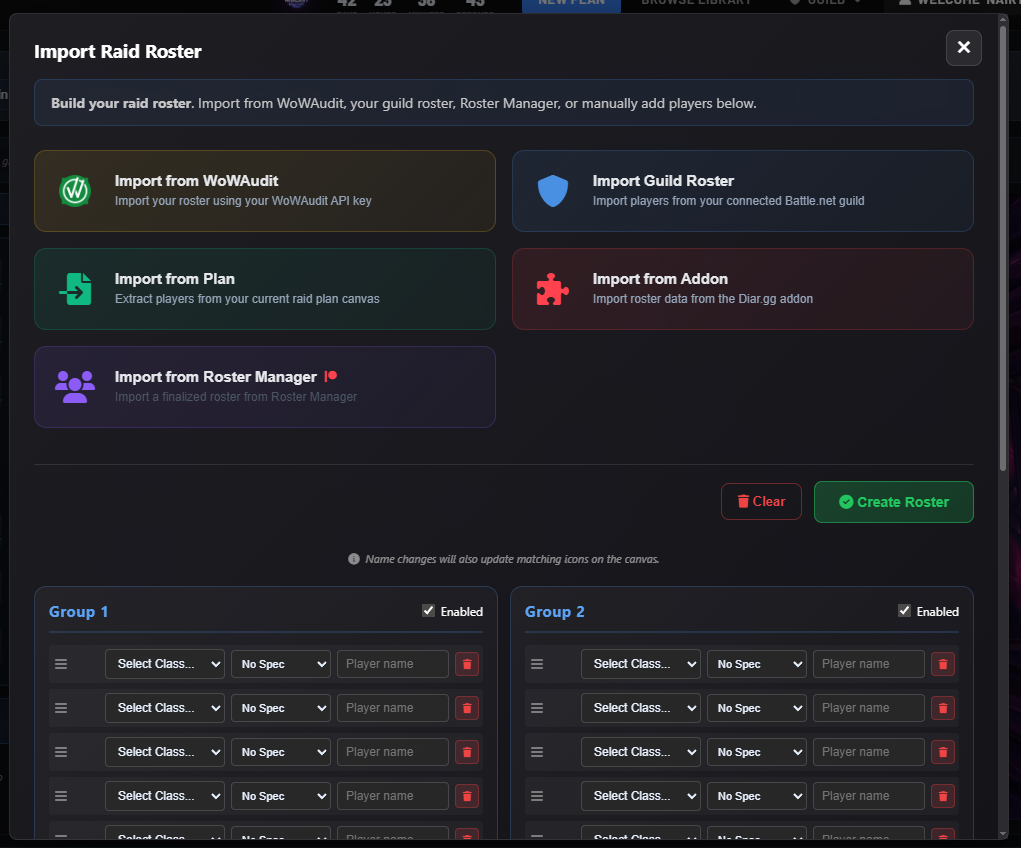Delete Group 2 third row with trash icon
The height and width of the screenshot is (848, 1021).
[x=943, y=752]
